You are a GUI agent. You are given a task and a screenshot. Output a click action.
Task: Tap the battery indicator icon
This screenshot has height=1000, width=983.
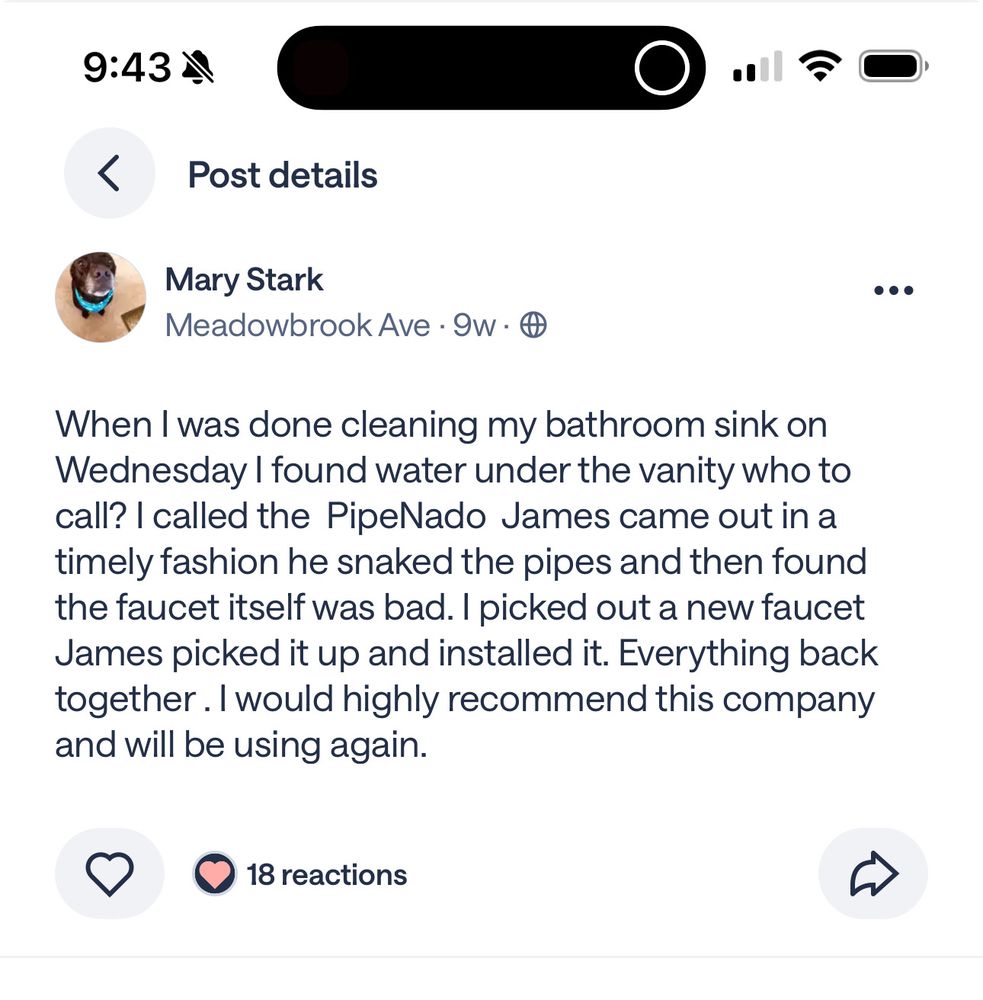(893, 67)
